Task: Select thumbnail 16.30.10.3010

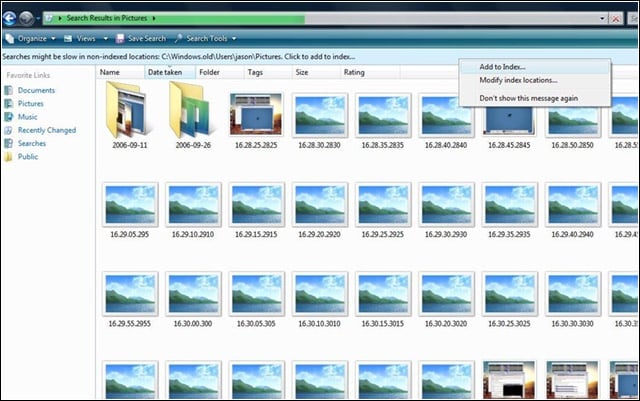Action: (320, 294)
